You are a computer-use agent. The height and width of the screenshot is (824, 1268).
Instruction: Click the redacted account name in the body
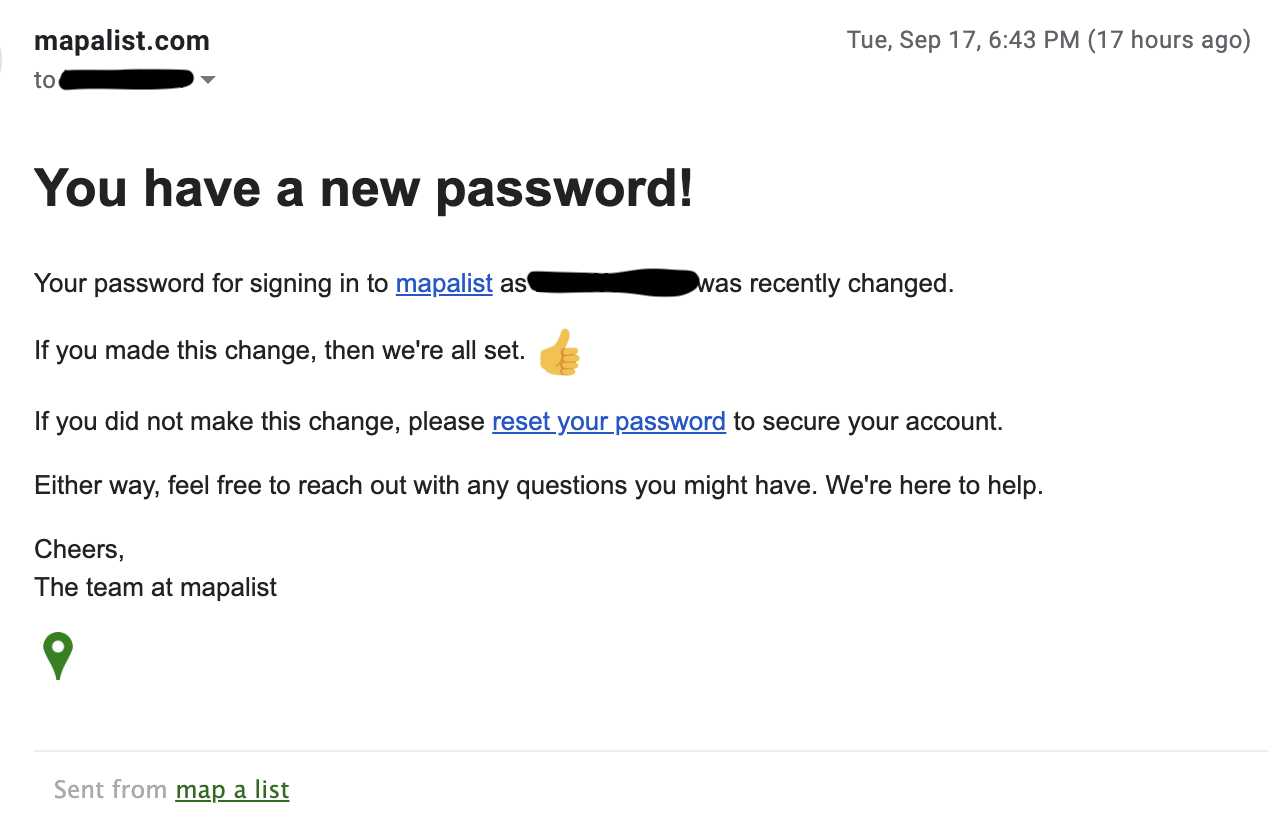(612, 283)
